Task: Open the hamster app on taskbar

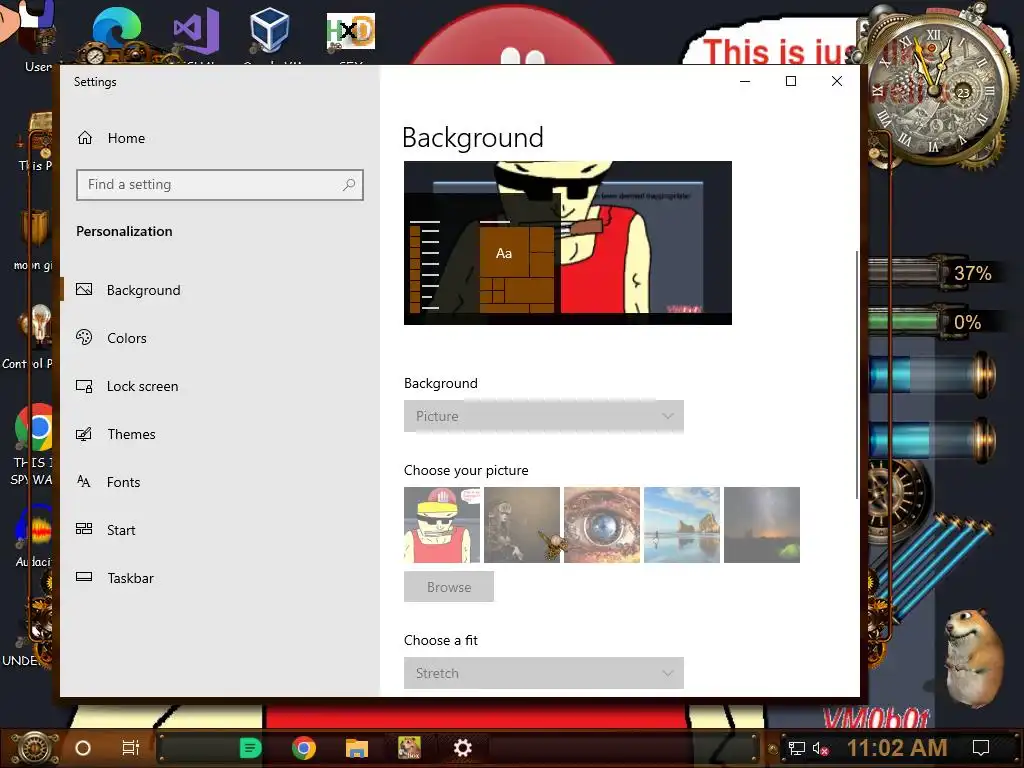Action: click(x=409, y=748)
